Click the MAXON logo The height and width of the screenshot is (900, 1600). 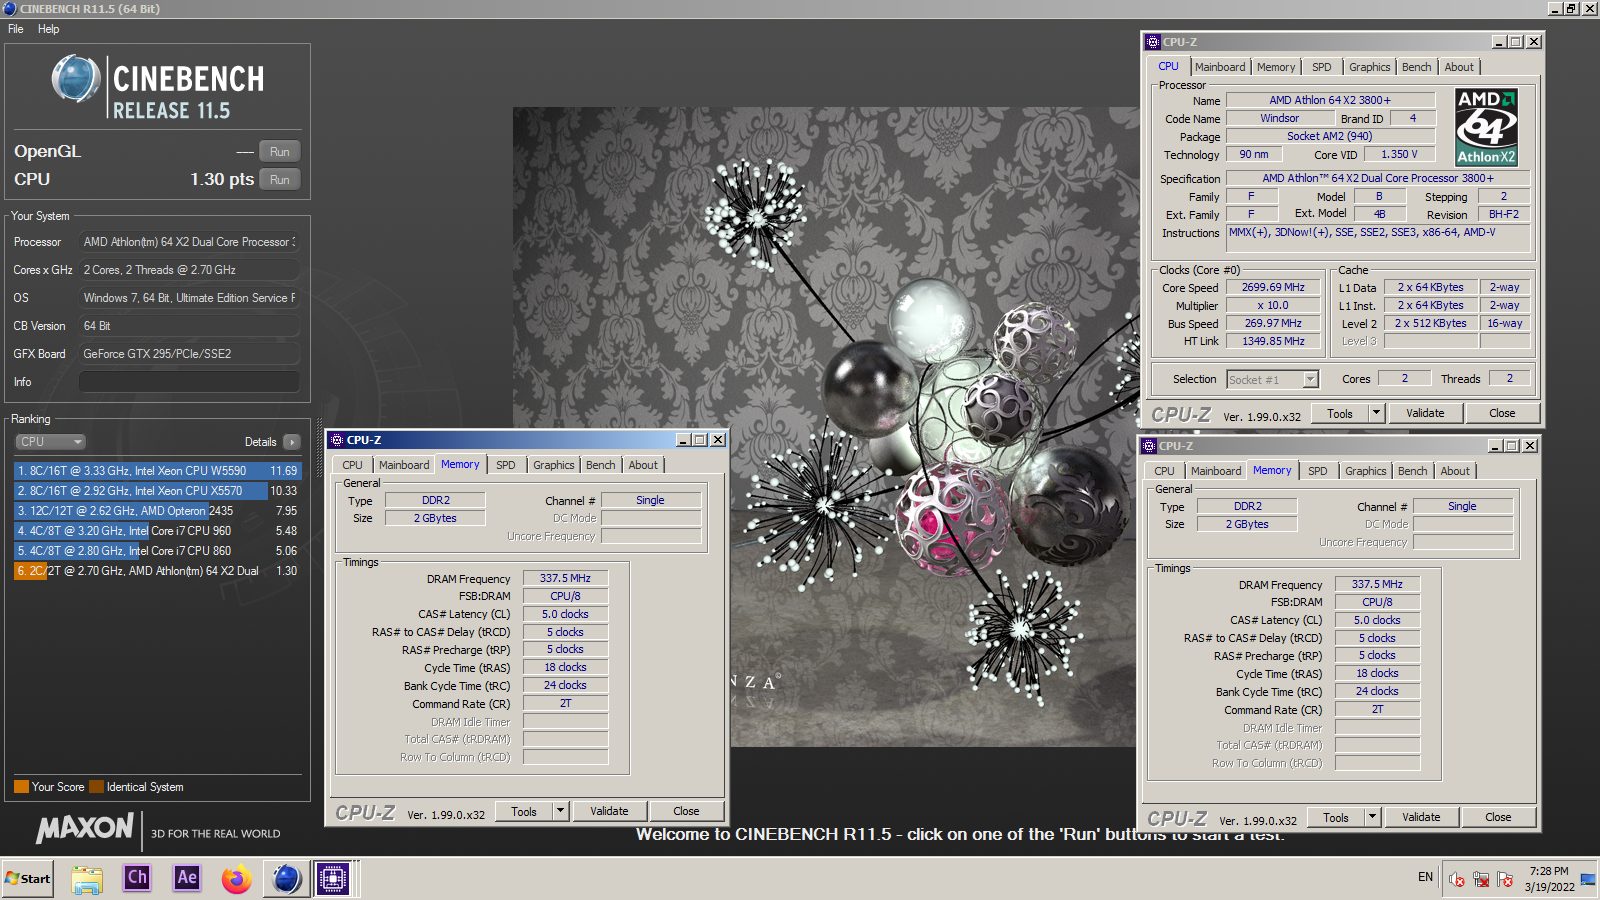85,828
